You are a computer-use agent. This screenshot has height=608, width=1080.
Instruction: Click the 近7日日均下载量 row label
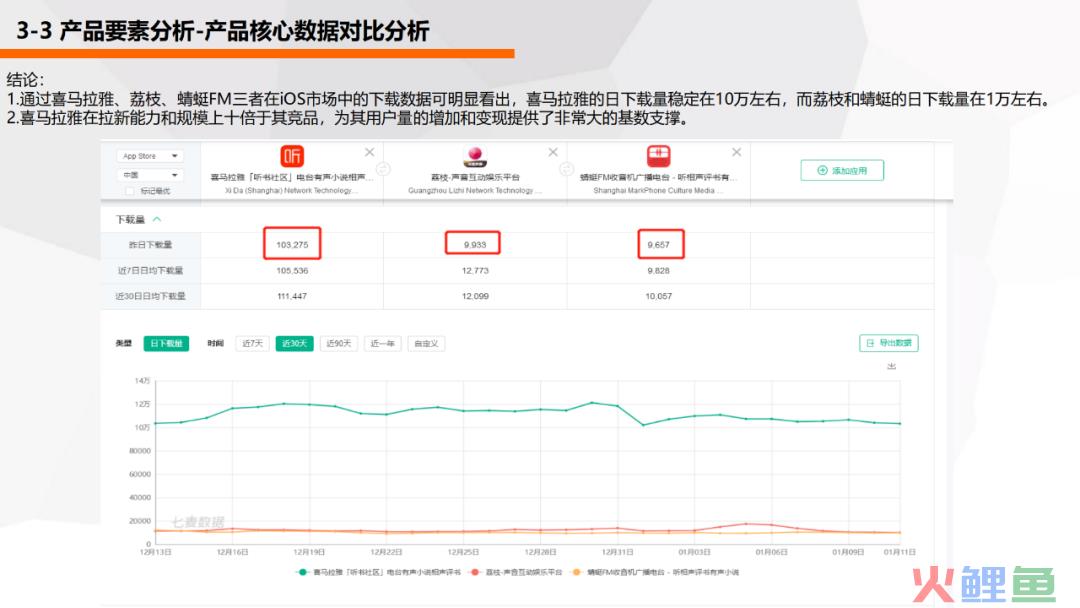(150, 271)
